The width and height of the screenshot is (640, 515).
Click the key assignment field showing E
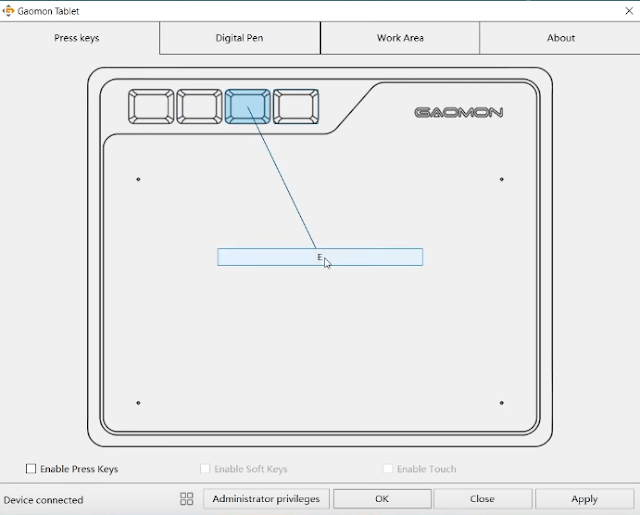(320, 257)
